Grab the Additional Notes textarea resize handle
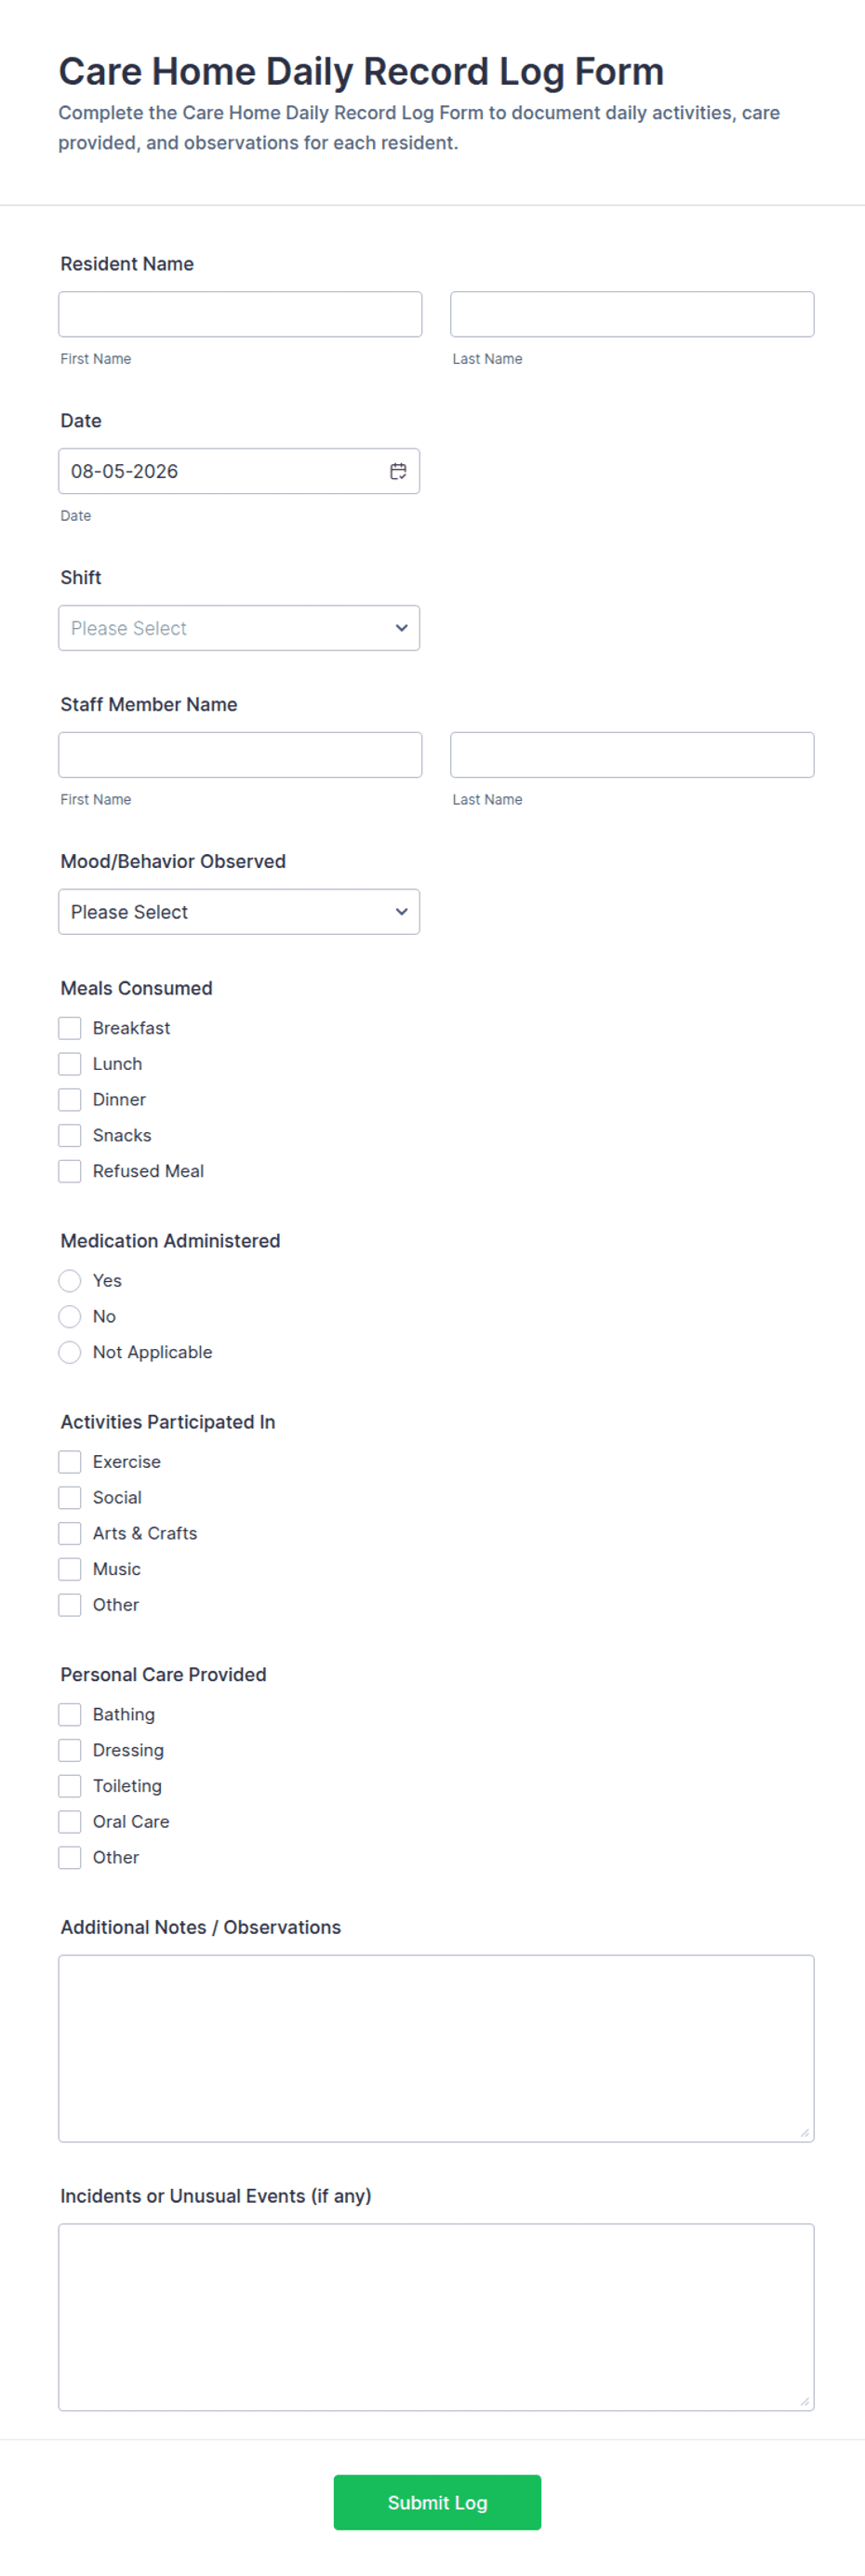Image resolution: width=865 pixels, height=2576 pixels. pyautogui.click(x=804, y=2132)
